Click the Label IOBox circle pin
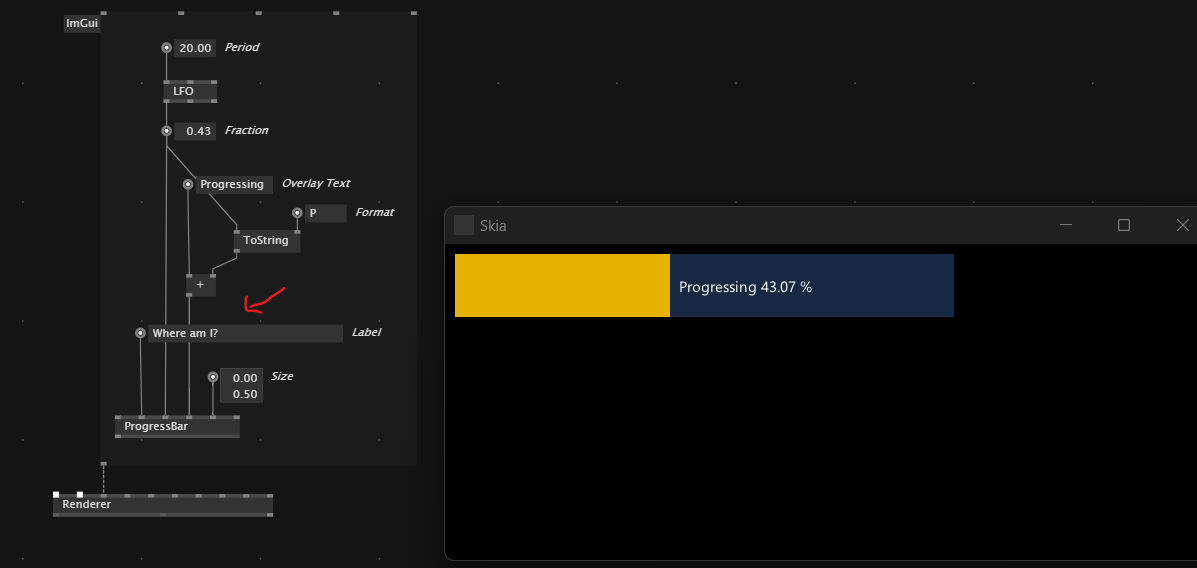The image size is (1197, 568). pos(140,333)
